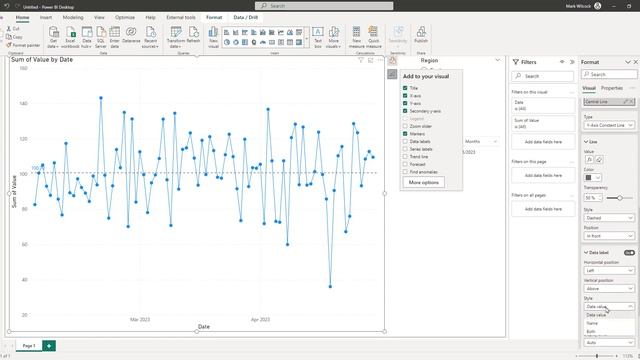Uncheck the Title checkbox

tap(405, 88)
